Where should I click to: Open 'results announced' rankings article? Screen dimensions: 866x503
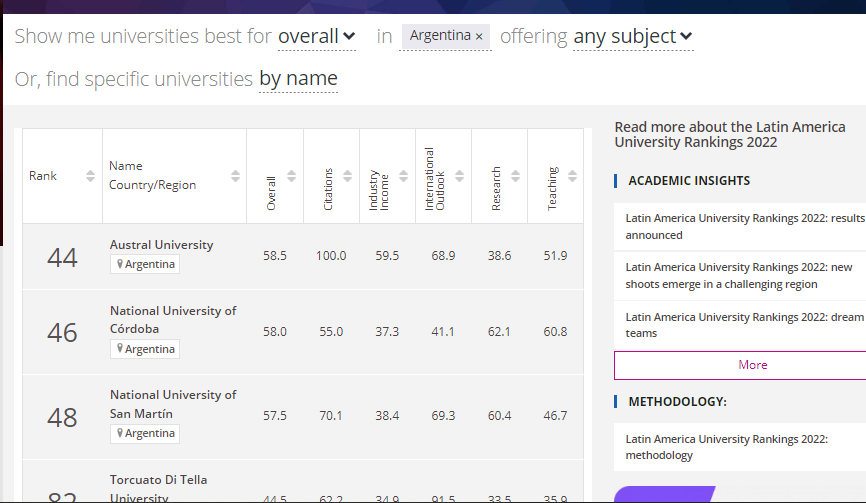[x=744, y=226]
